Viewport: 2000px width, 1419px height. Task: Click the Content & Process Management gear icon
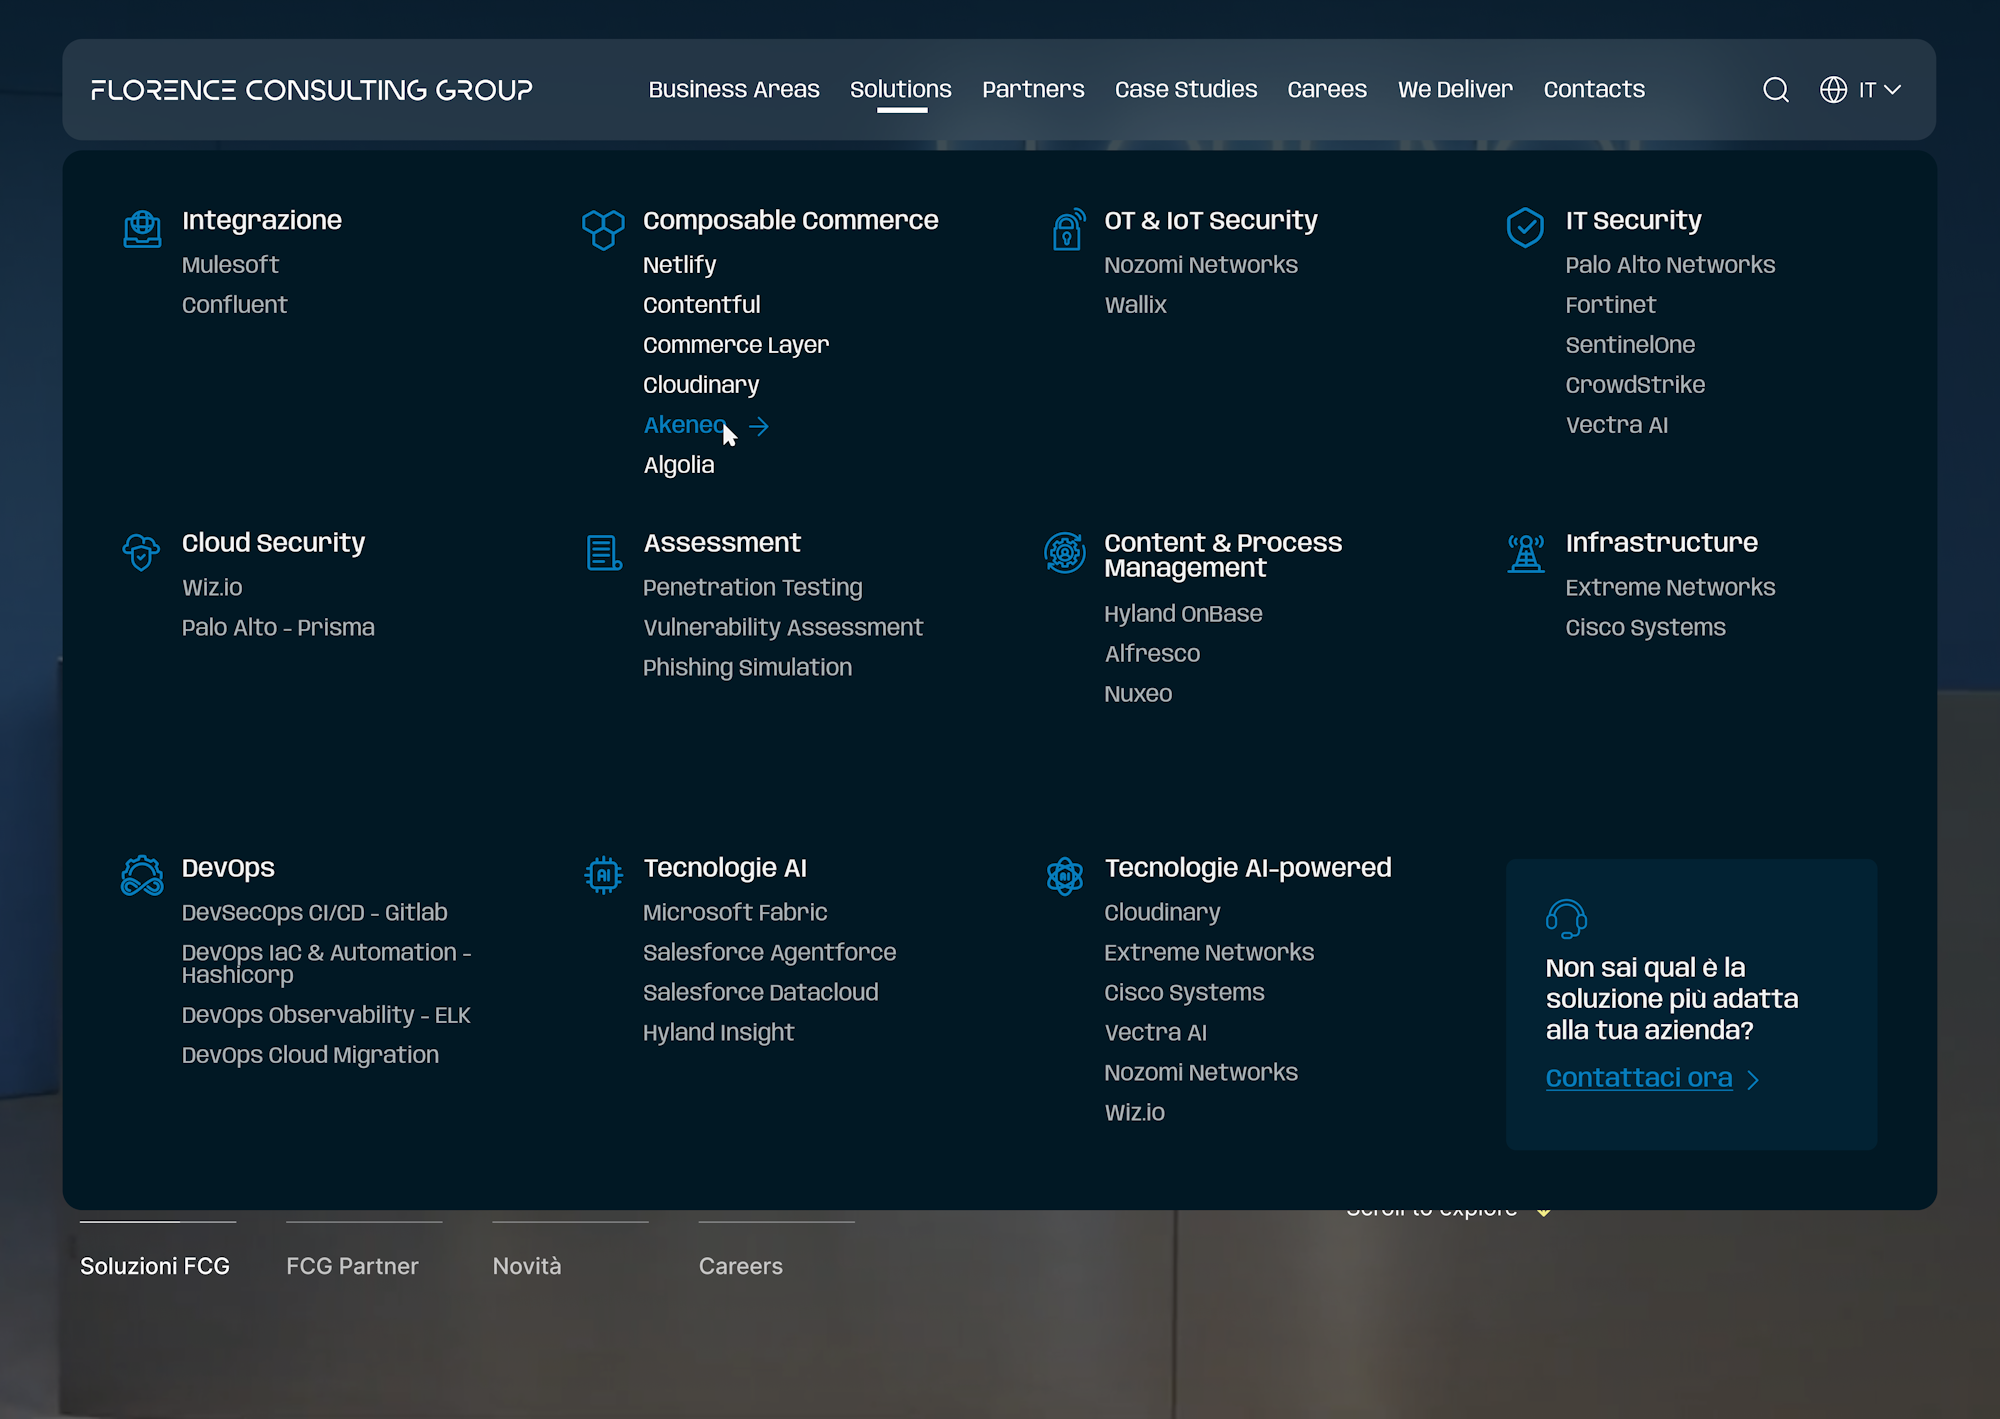(1065, 552)
